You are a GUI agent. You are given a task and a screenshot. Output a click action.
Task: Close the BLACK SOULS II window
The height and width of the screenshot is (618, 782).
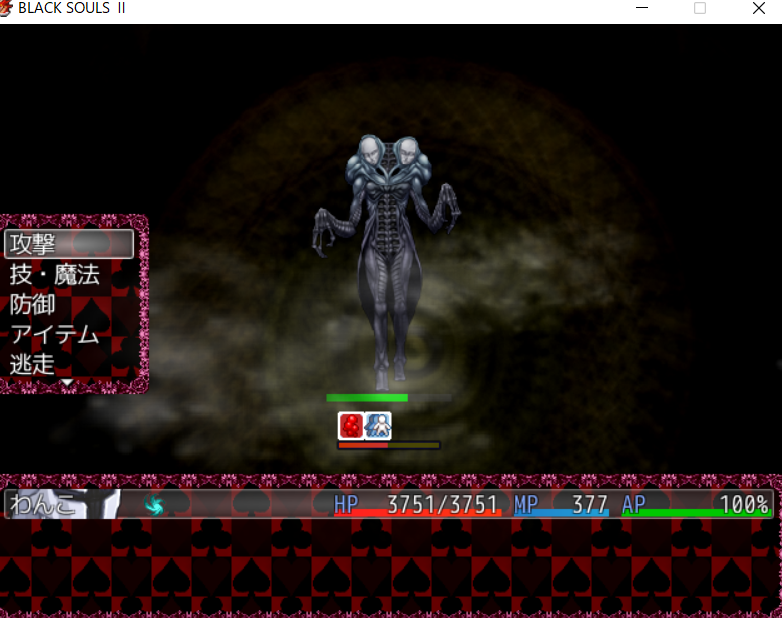[759, 8]
